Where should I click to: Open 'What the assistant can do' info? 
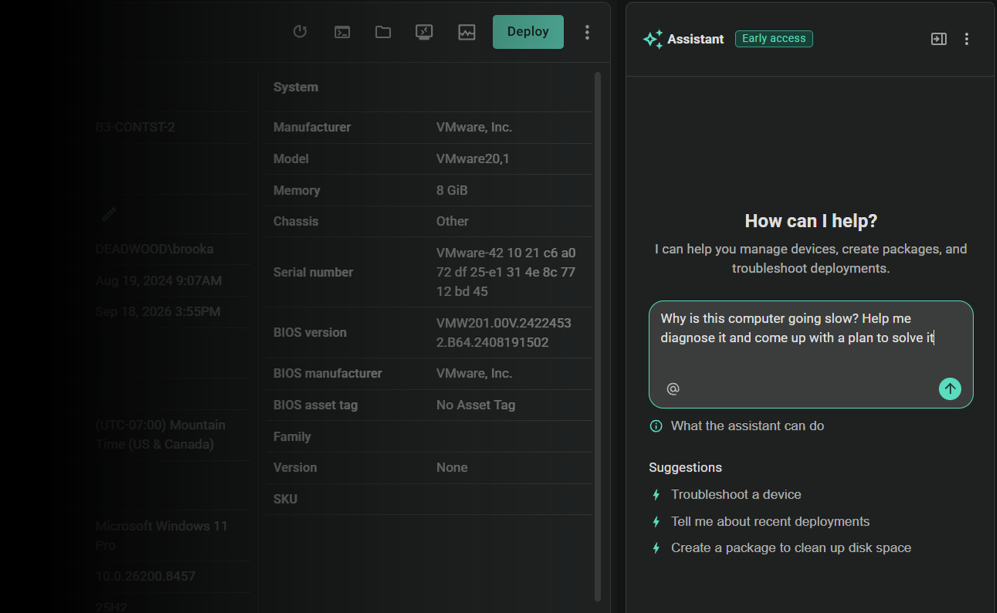[x=738, y=426]
